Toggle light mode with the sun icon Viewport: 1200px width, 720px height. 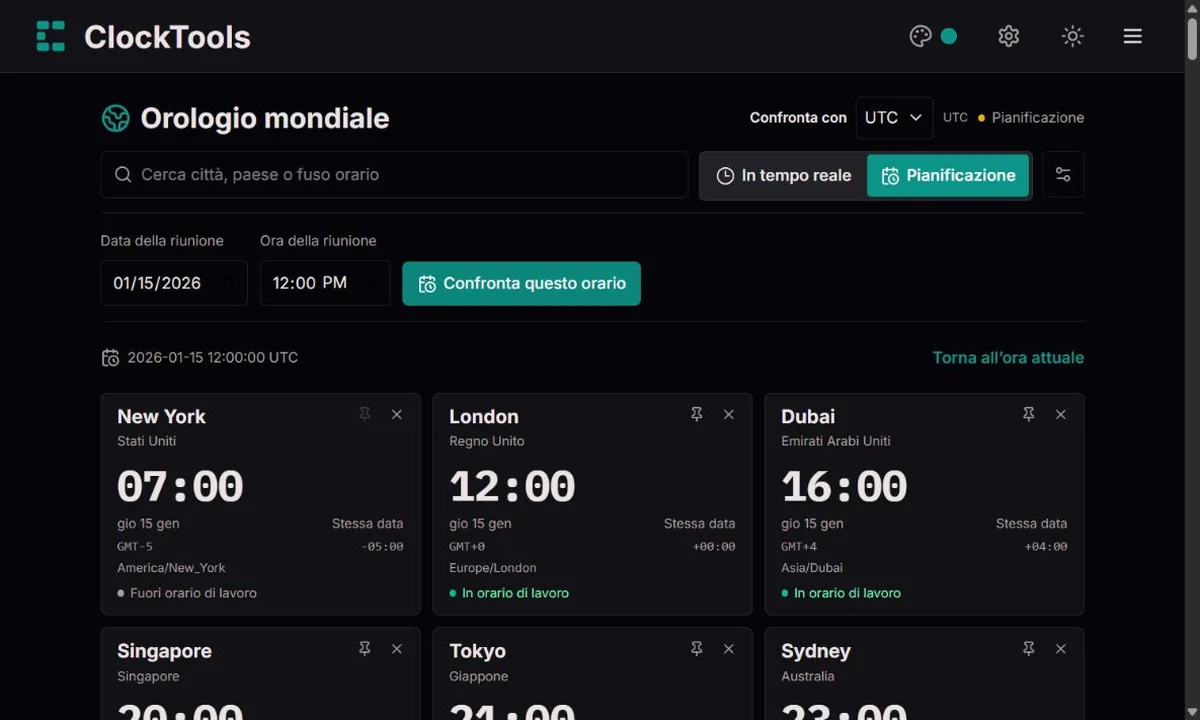click(x=1073, y=36)
